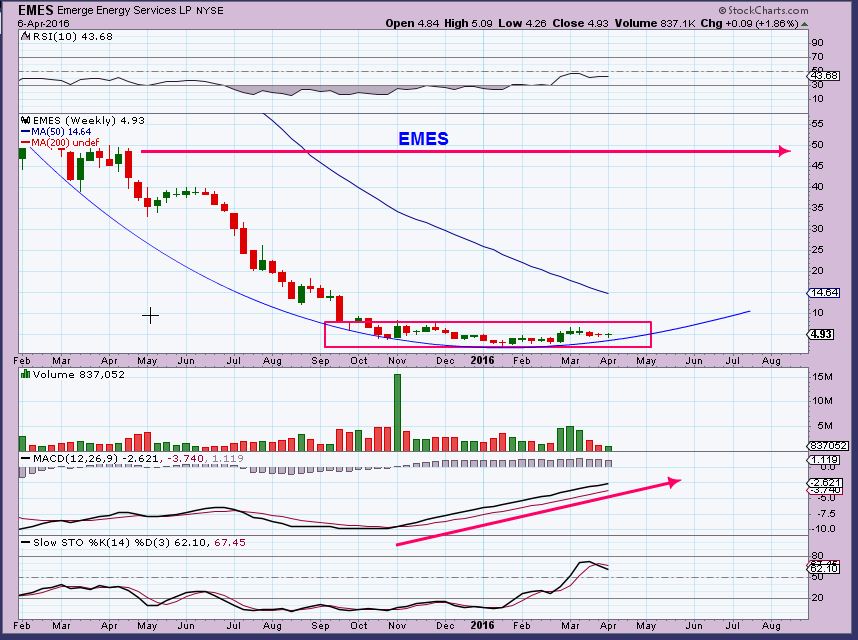Click the 1.119 MACD histogram axis tag
The height and width of the screenshot is (640, 858).
click(824, 460)
